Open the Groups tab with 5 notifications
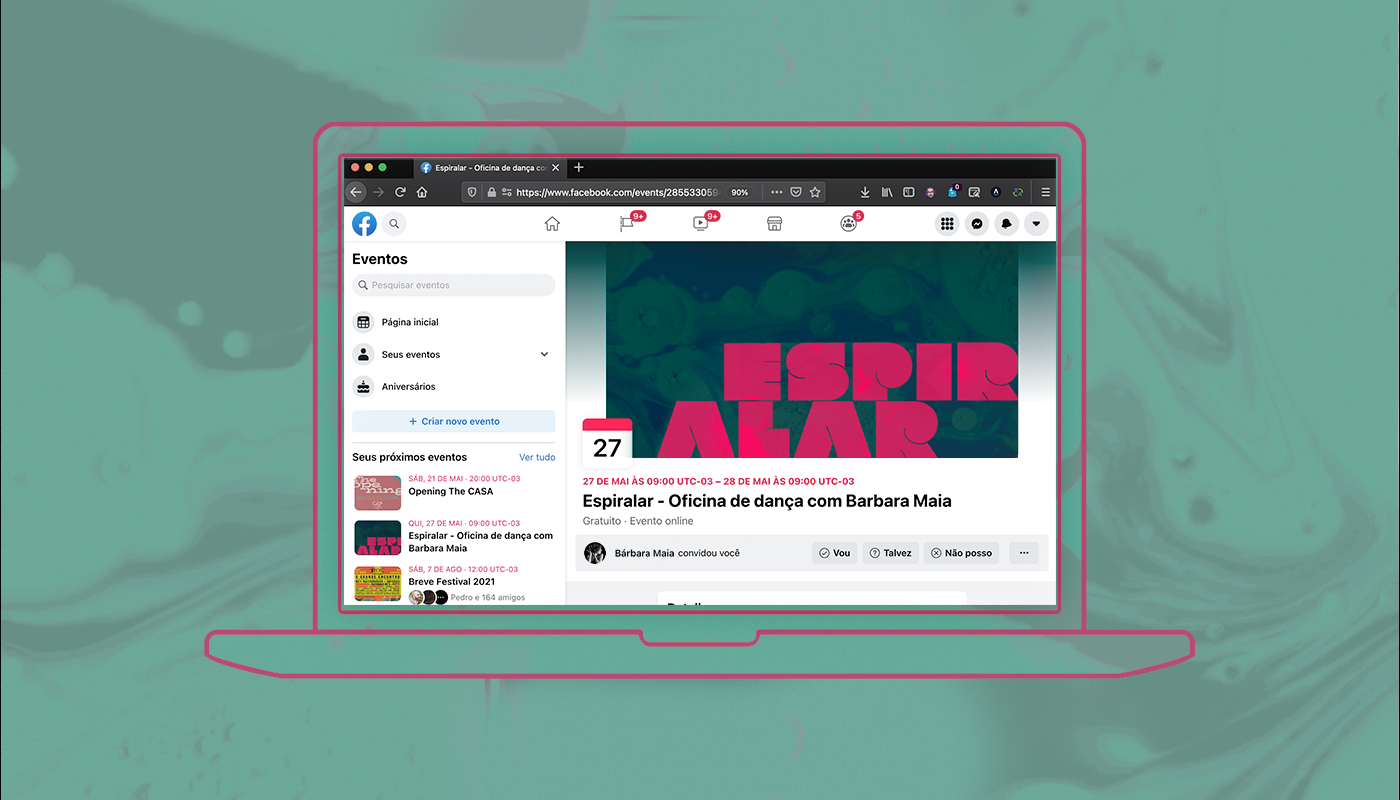Viewport: 1400px width, 800px height. 849,224
